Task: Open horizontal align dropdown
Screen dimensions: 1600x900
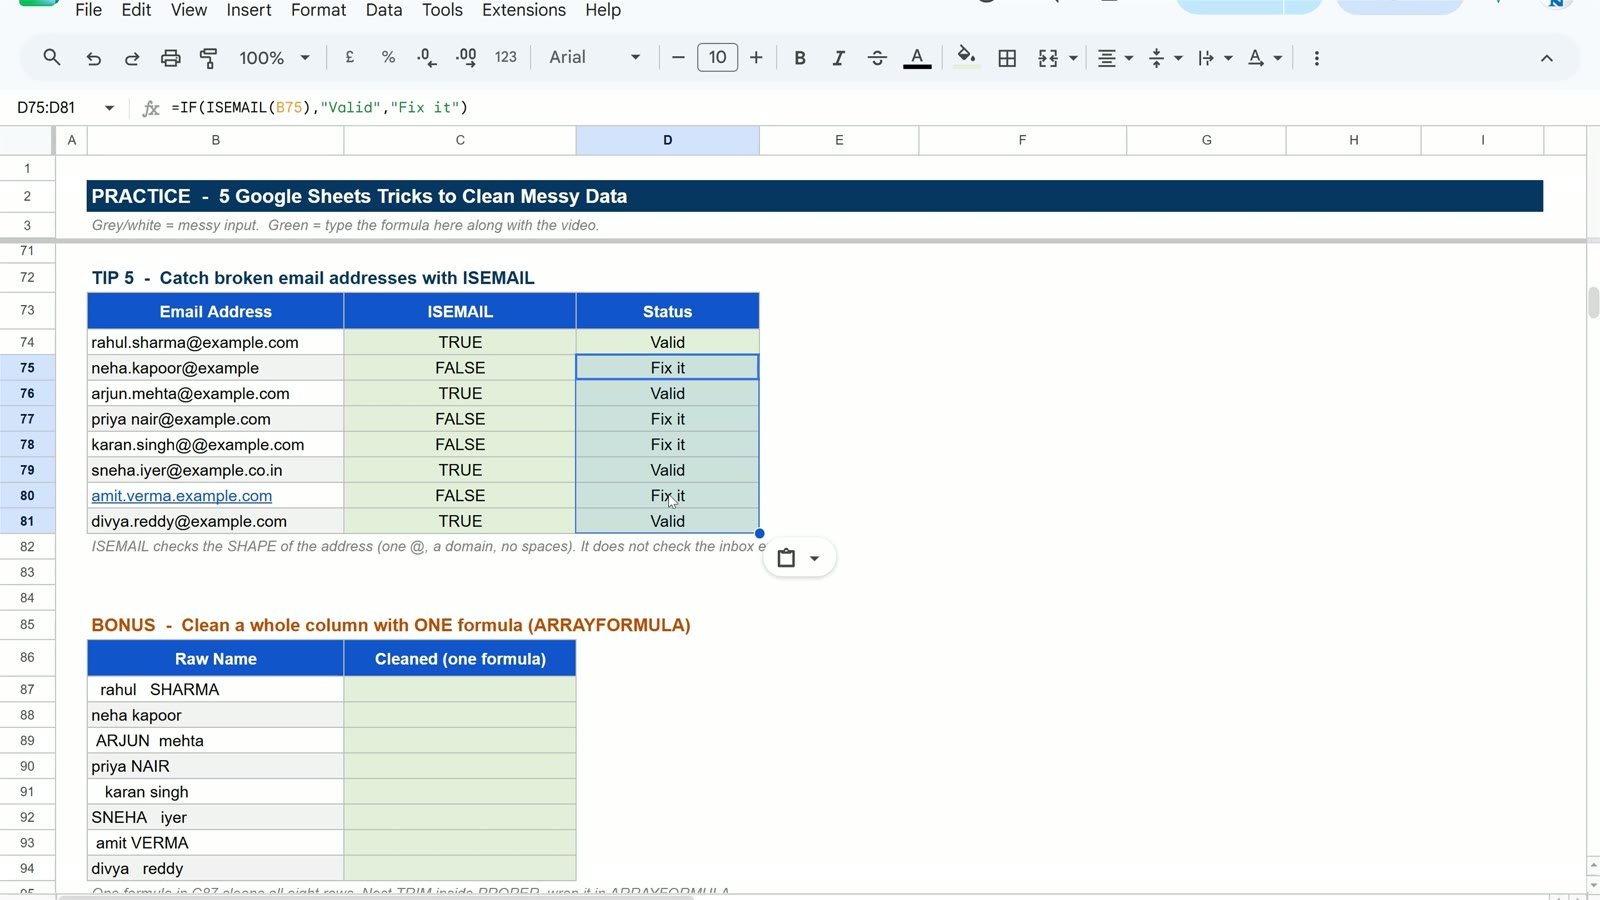Action: [1114, 58]
